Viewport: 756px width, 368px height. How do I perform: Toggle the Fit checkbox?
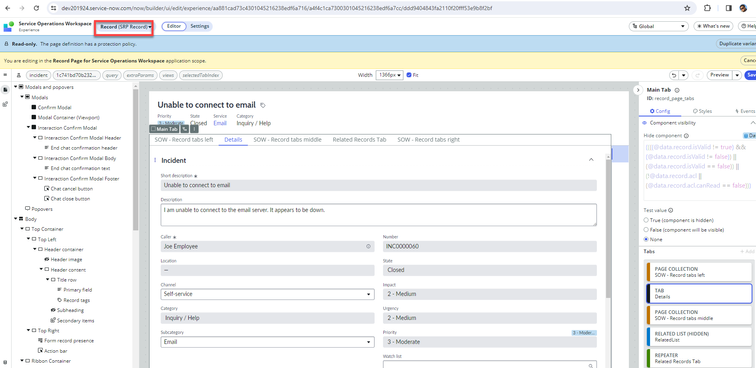(409, 75)
